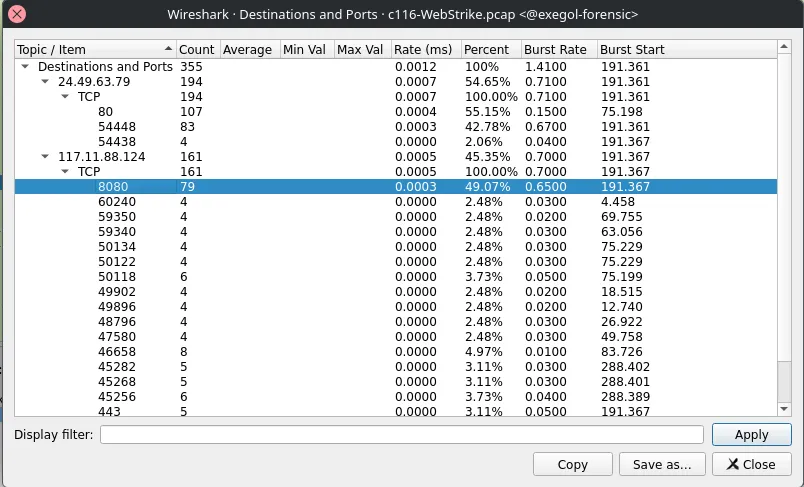The image size is (804, 487).
Task: Select the port 46658 row
Action: 396,352
